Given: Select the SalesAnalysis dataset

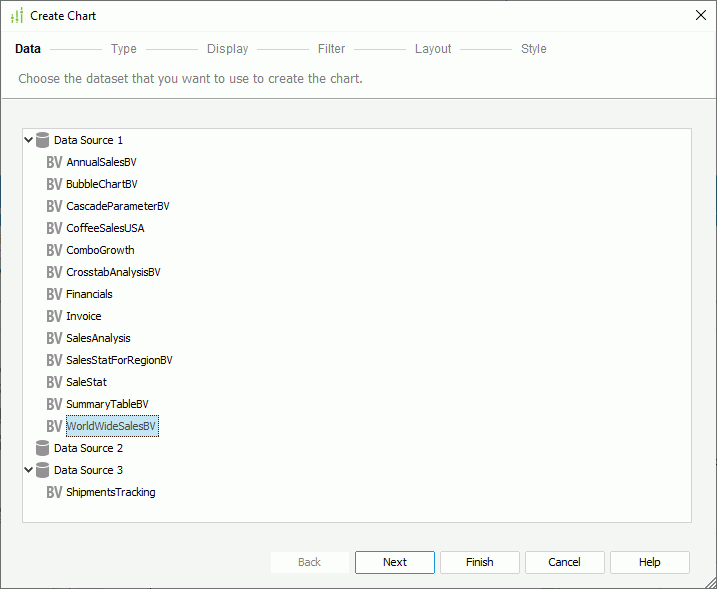Looking at the screenshot, I should (x=98, y=338).
